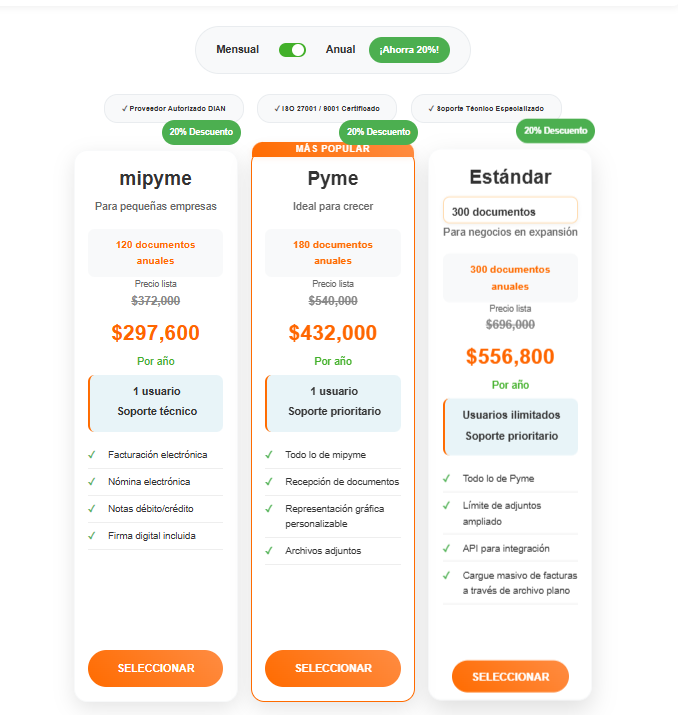The width and height of the screenshot is (678, 715).
Task: Toggle the Mensual/Anual billing switch
Action: tap(292, 50)
